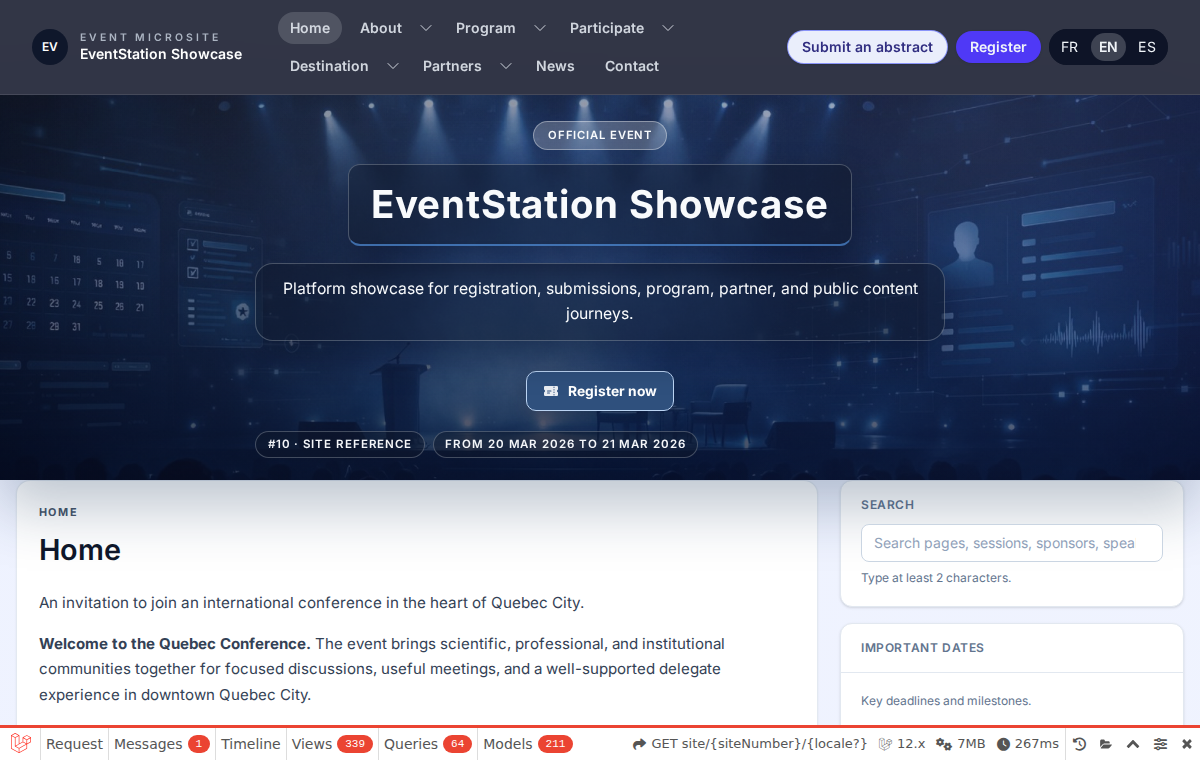The height and width of the screenshot is (760, 1200).
Task: Click the Laravel logo in debug bar
Action: click(x=20, y=743)
